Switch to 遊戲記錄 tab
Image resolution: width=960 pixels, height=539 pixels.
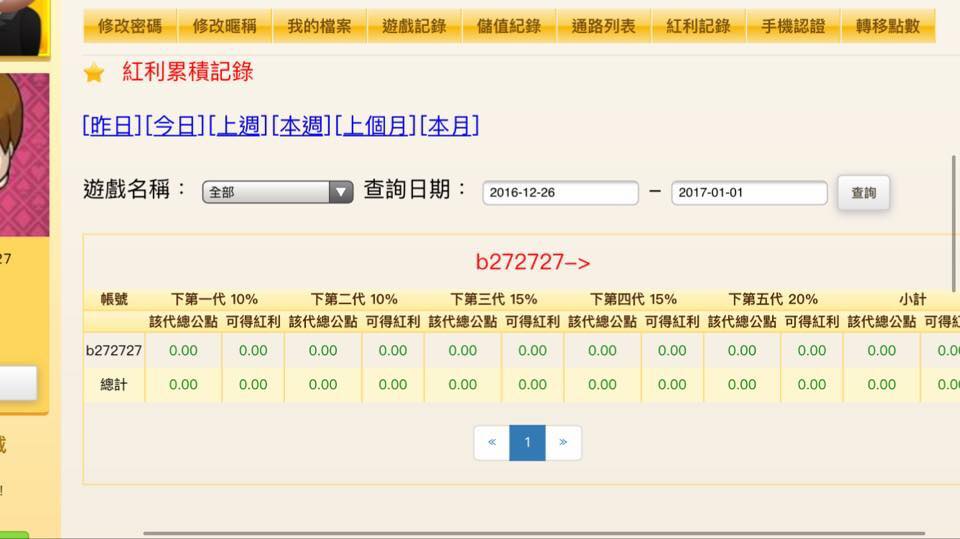pyautogui.click(x=414, y=27)
